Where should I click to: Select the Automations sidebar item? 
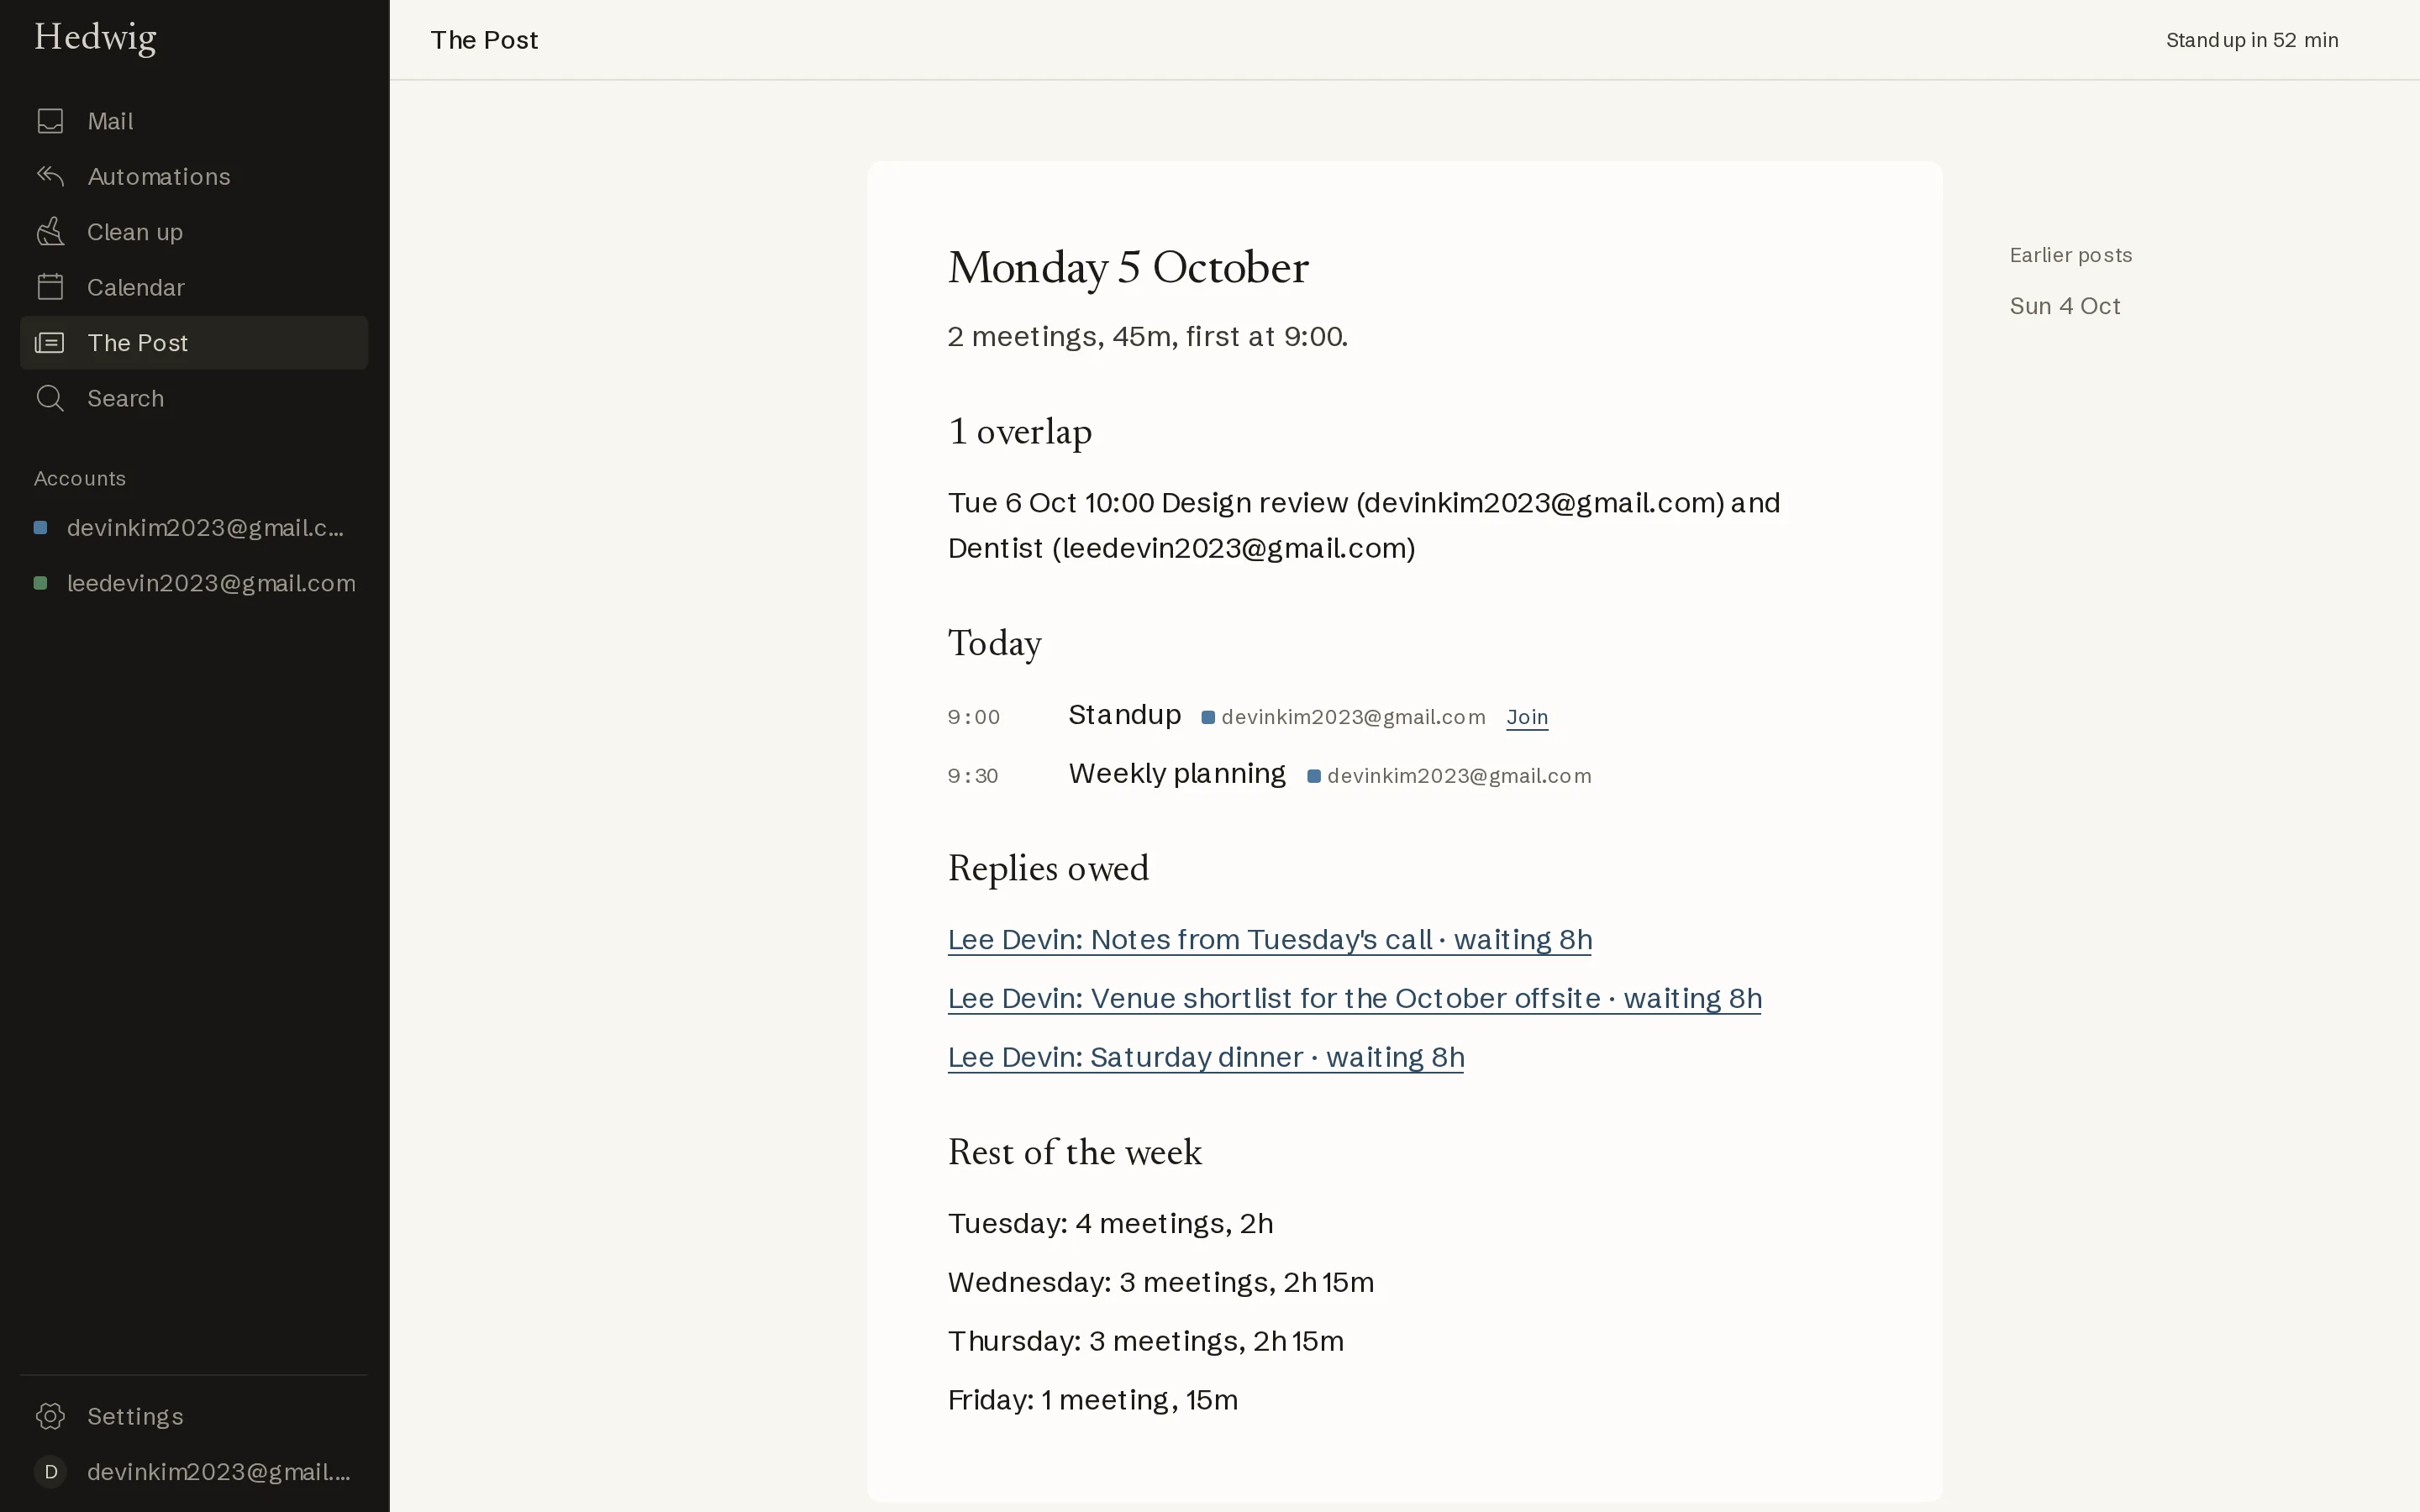tap(194, 176)
